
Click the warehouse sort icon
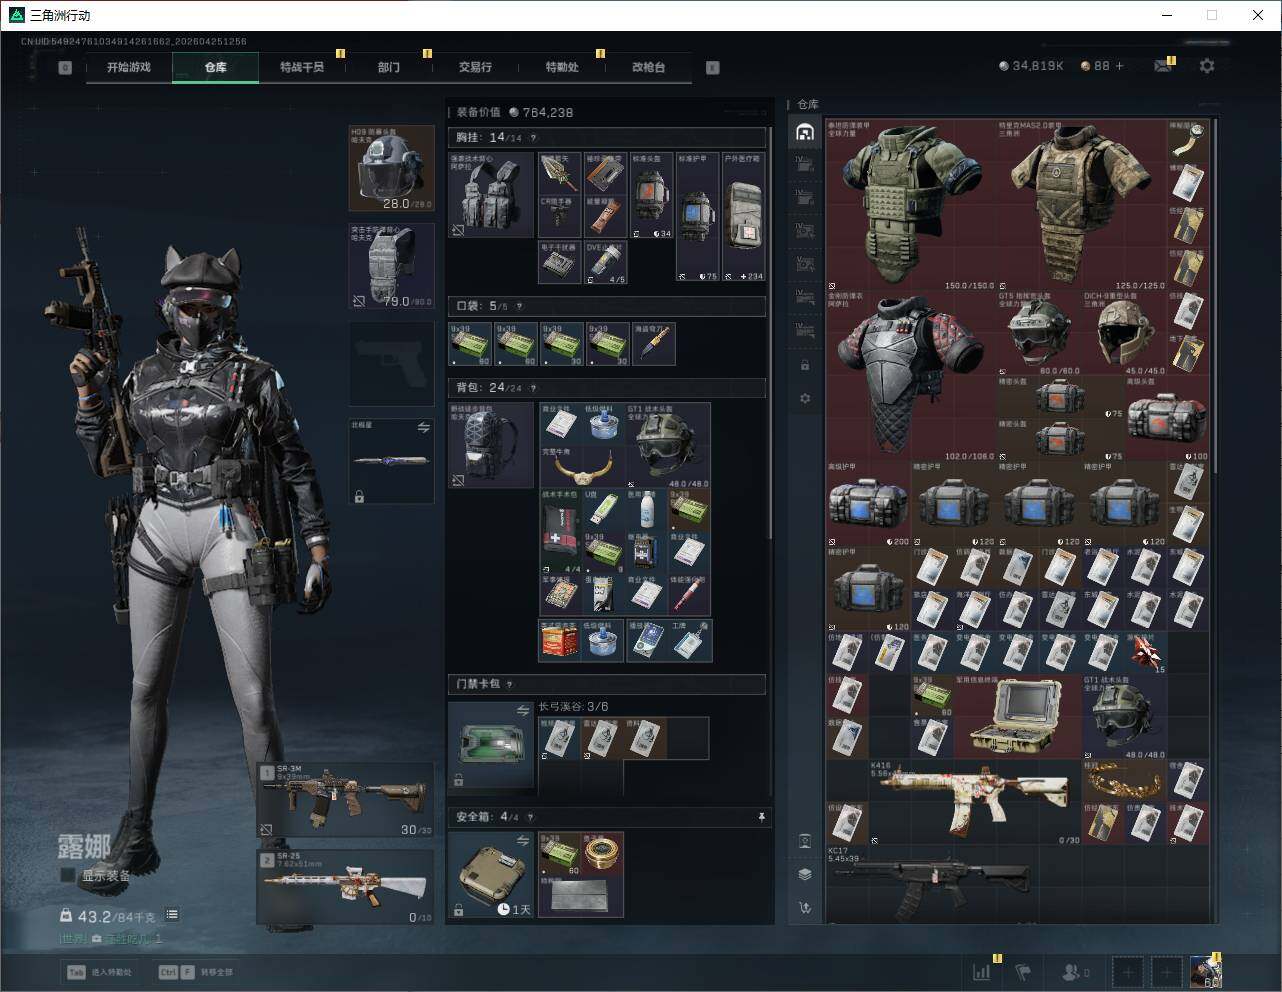805,908
